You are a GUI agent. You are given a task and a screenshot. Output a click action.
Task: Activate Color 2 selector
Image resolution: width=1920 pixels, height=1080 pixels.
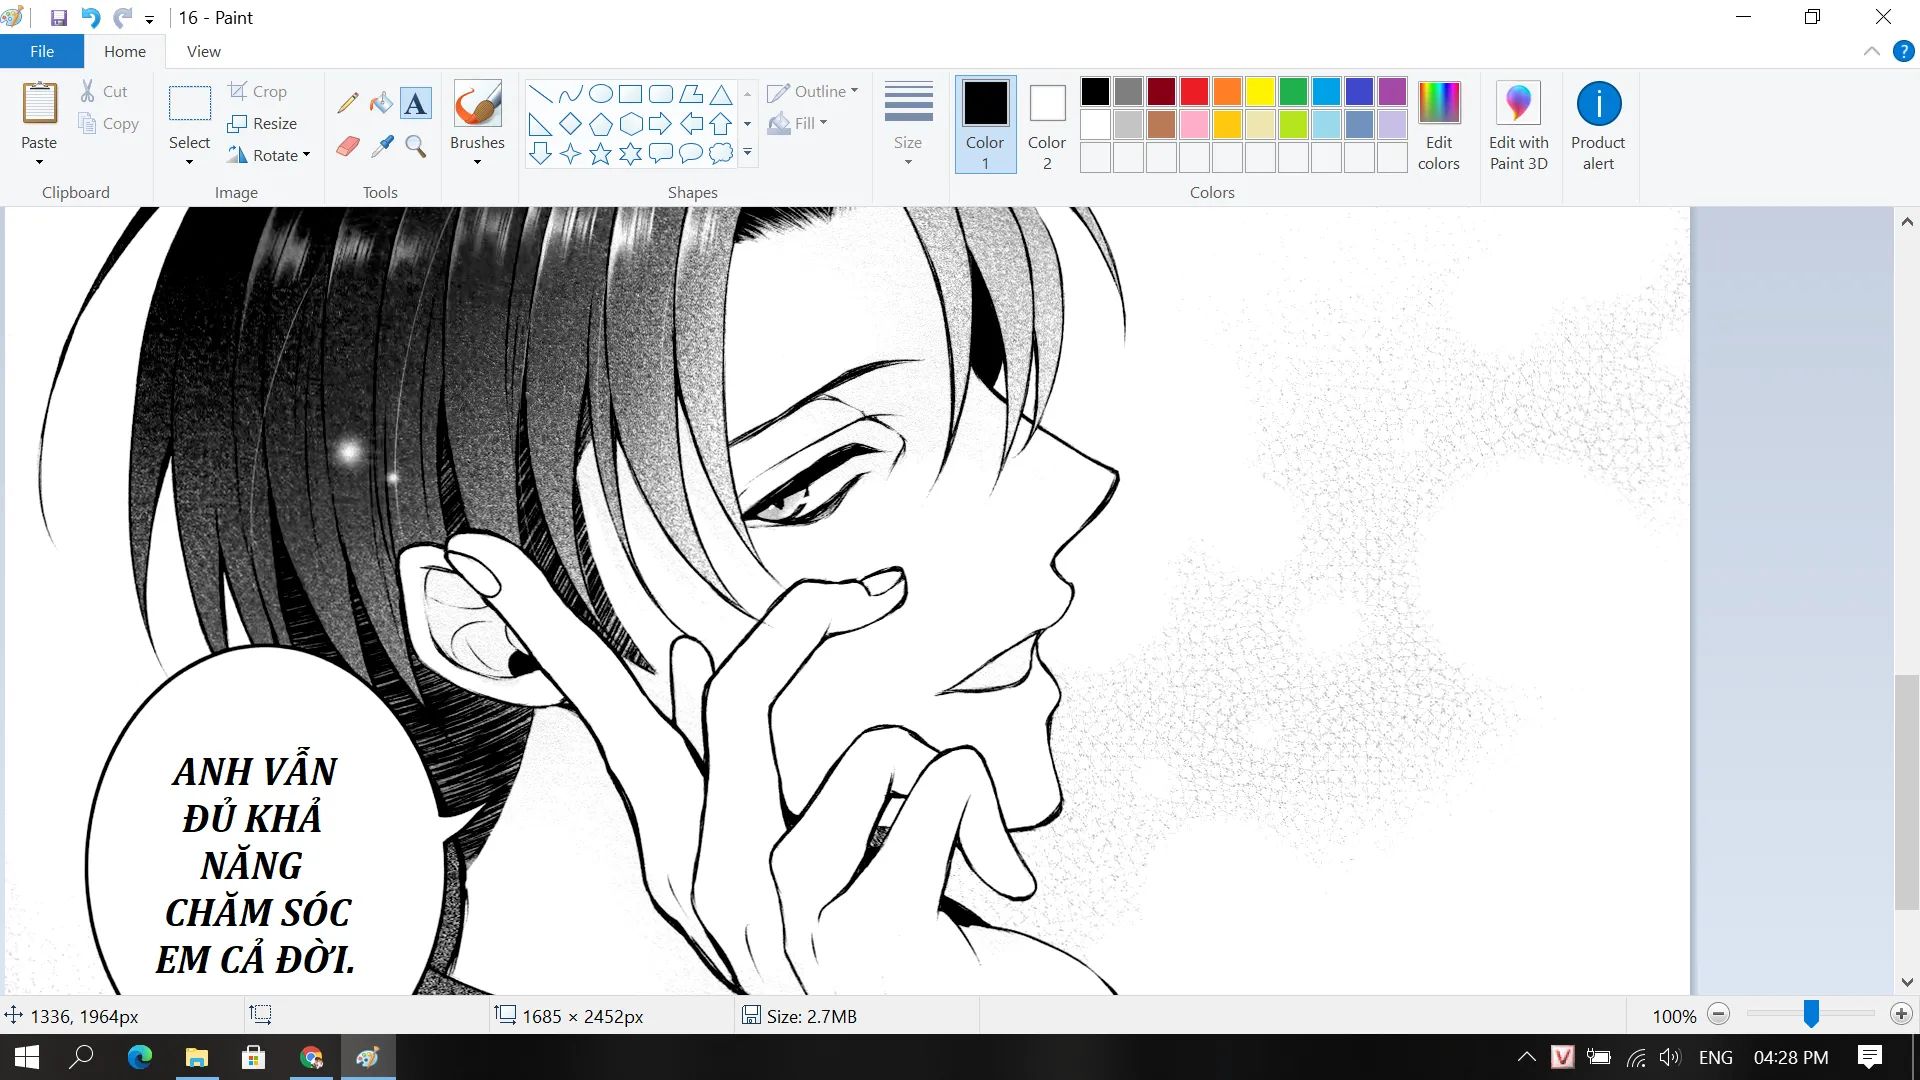[1047, 124]
